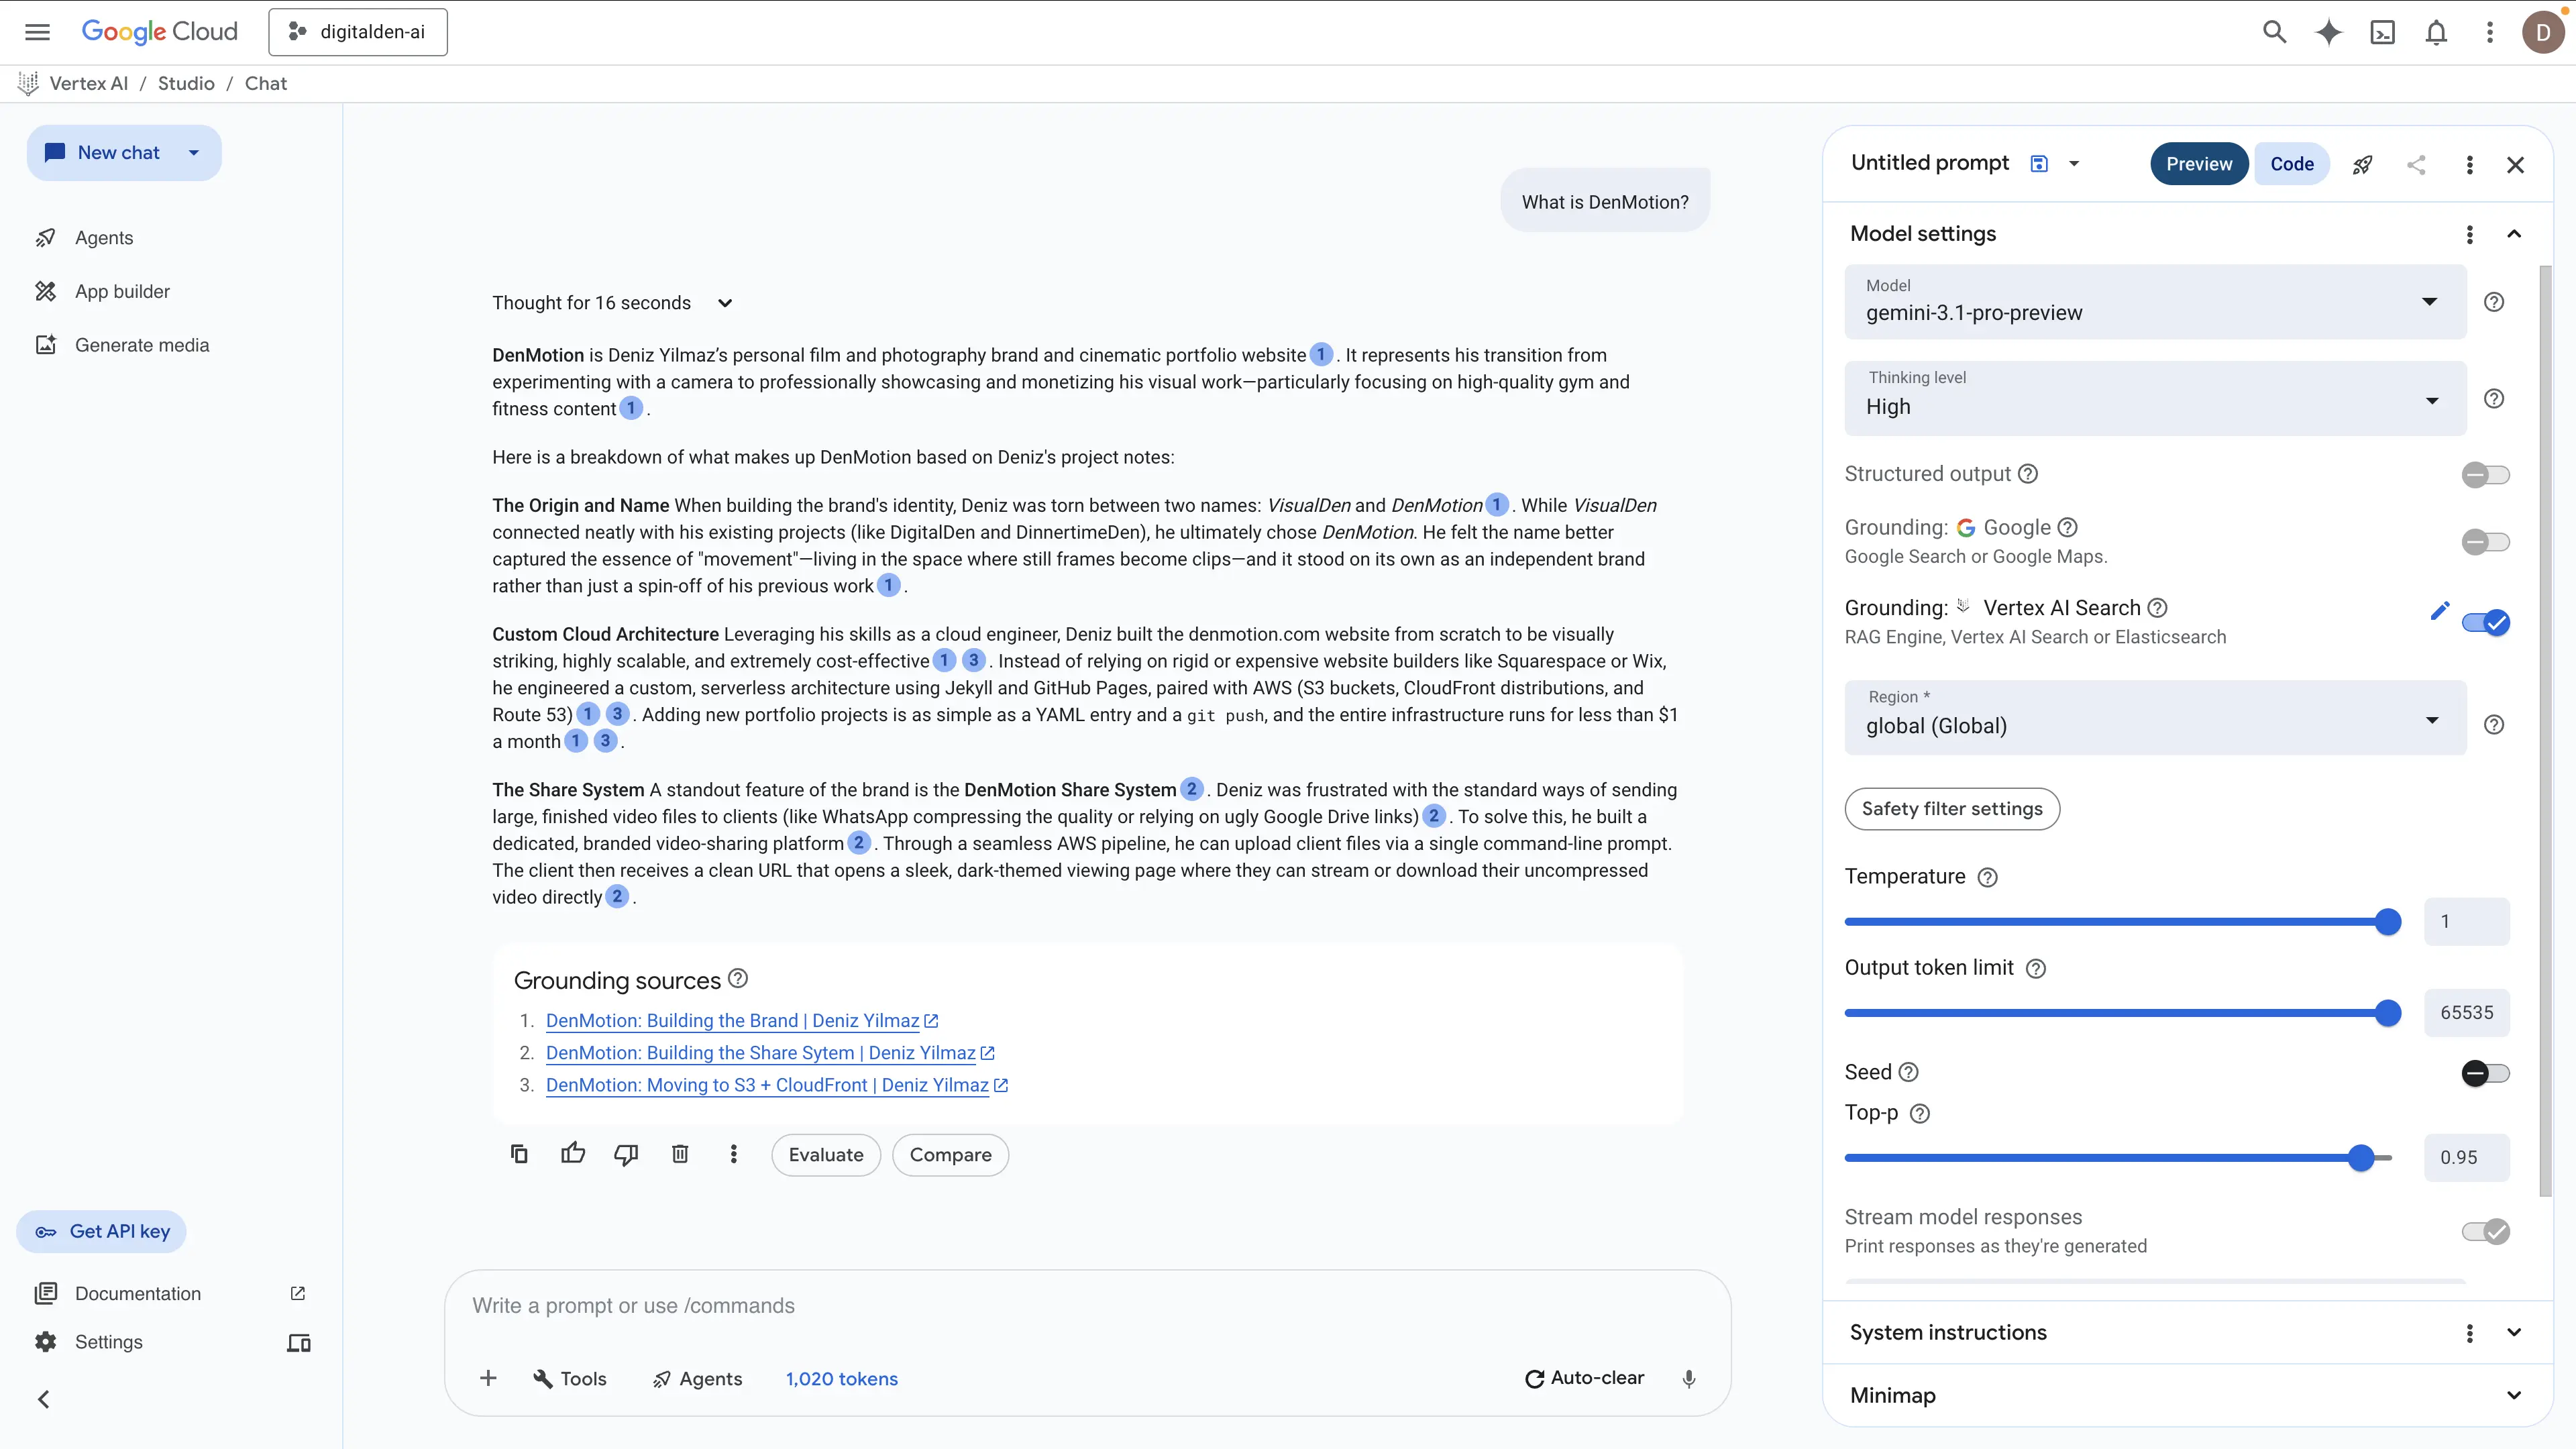The width and height of the screenshot is (2576, 1449).
Task: Open the Thinking level dropdown
Action: (x=2155, y=399)
